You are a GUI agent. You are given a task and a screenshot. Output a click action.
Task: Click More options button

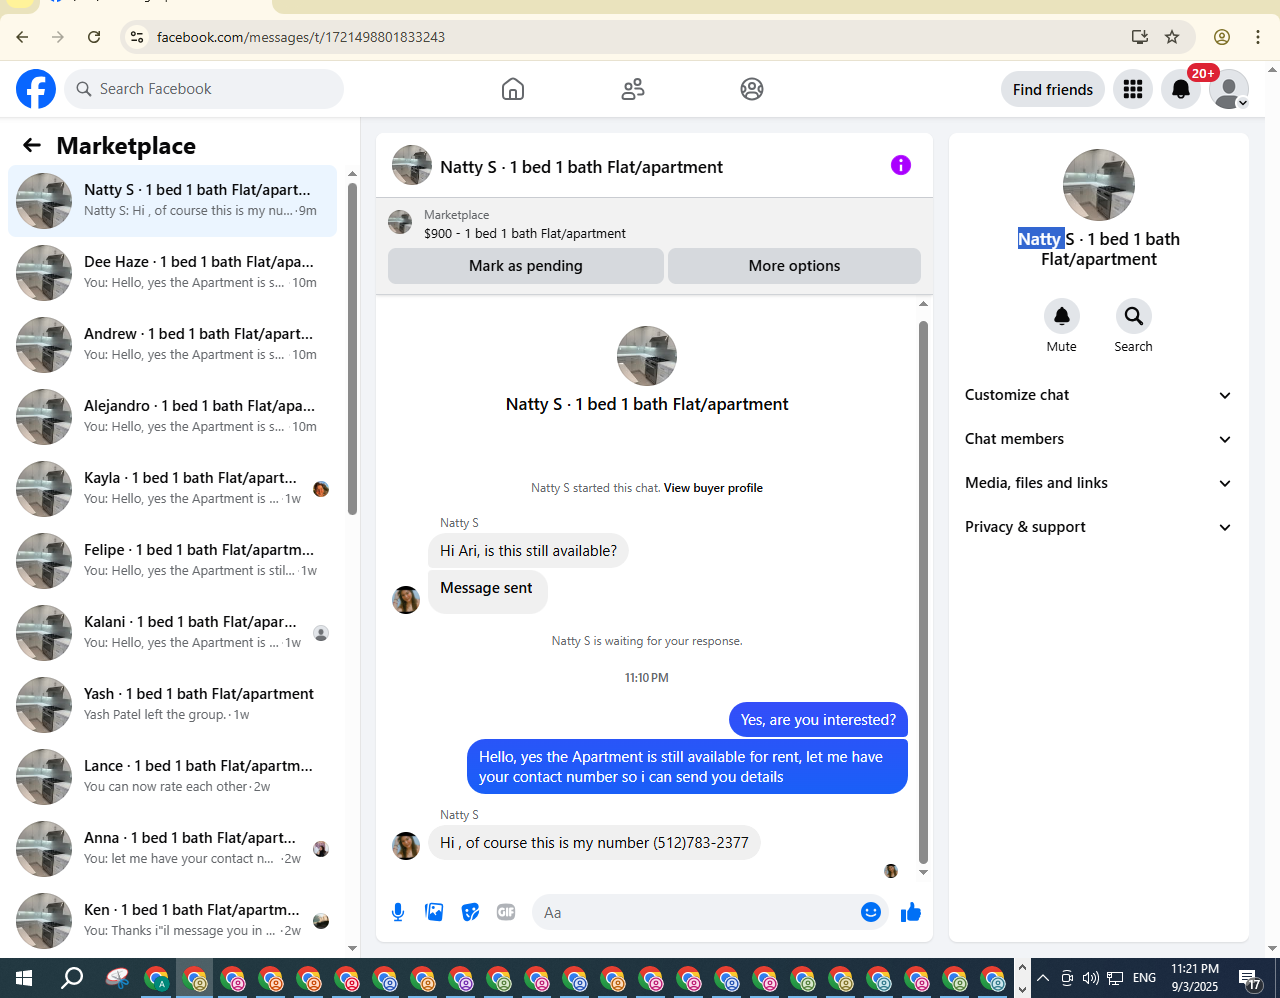point(794,266)
